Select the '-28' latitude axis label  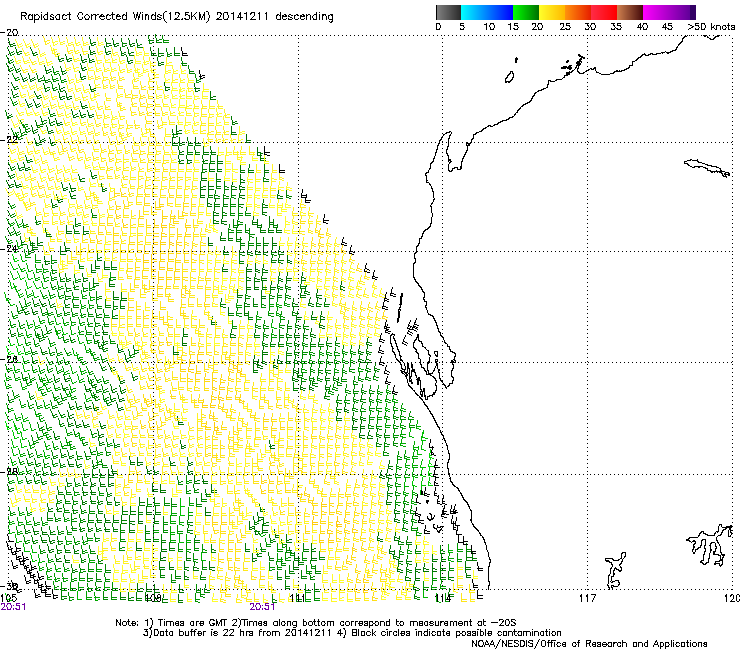9,472
